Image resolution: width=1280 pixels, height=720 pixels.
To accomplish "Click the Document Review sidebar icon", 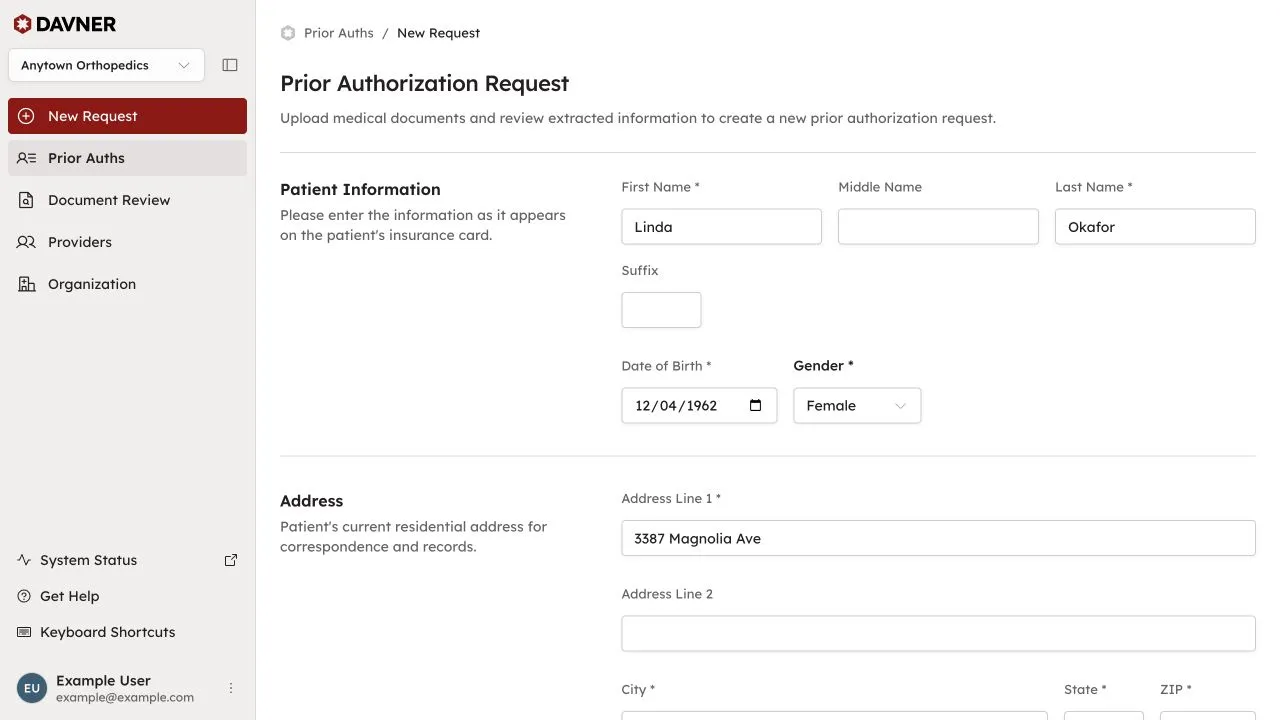I will 27,200.
